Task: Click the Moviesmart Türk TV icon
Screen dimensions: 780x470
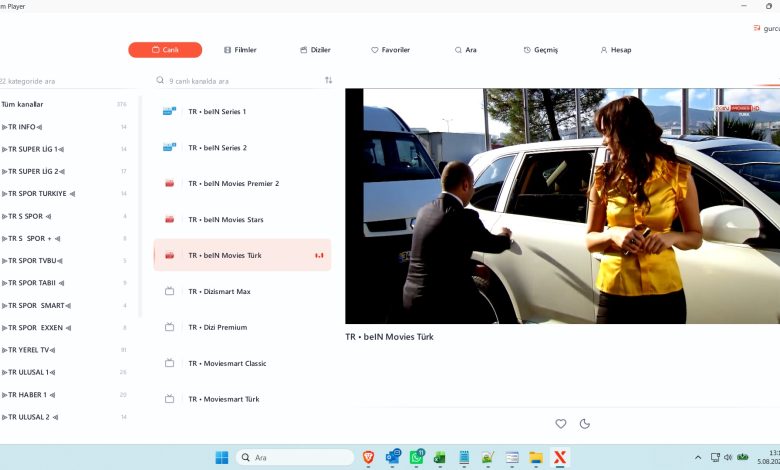Action: 170,398
